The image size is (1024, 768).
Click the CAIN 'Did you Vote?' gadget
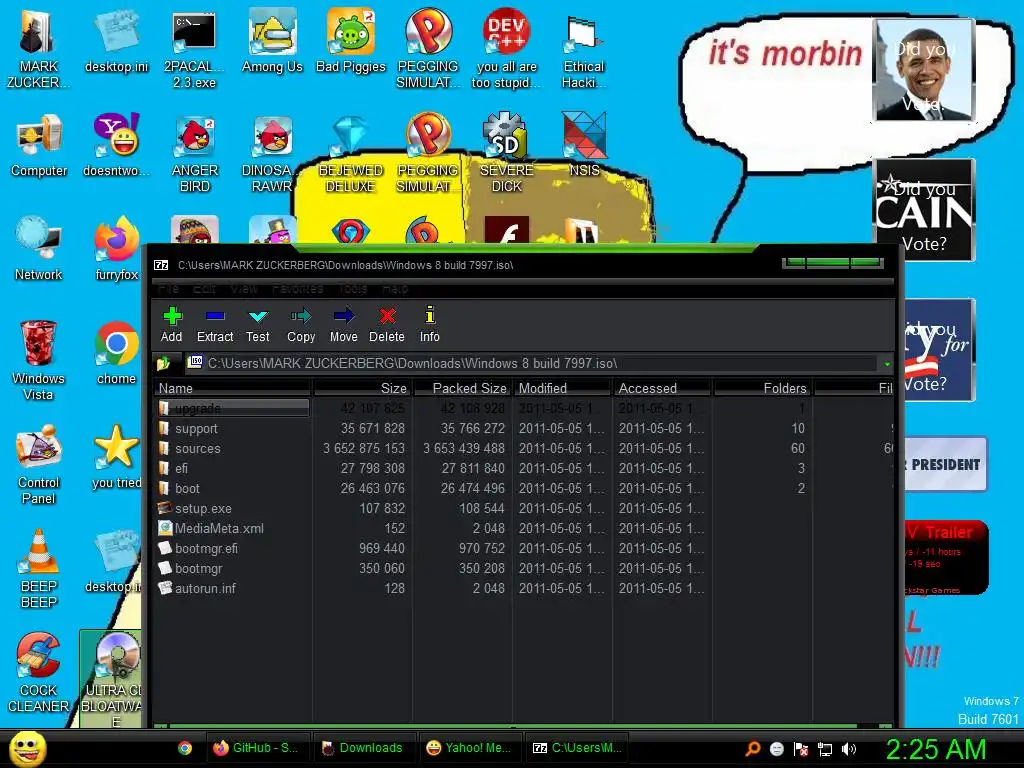pyautogui.click(x=923, y=210)
